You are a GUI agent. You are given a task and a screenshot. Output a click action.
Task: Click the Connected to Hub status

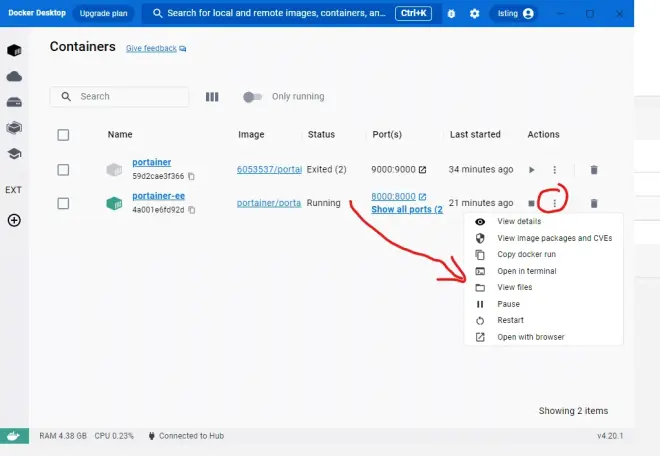(186, 436)
